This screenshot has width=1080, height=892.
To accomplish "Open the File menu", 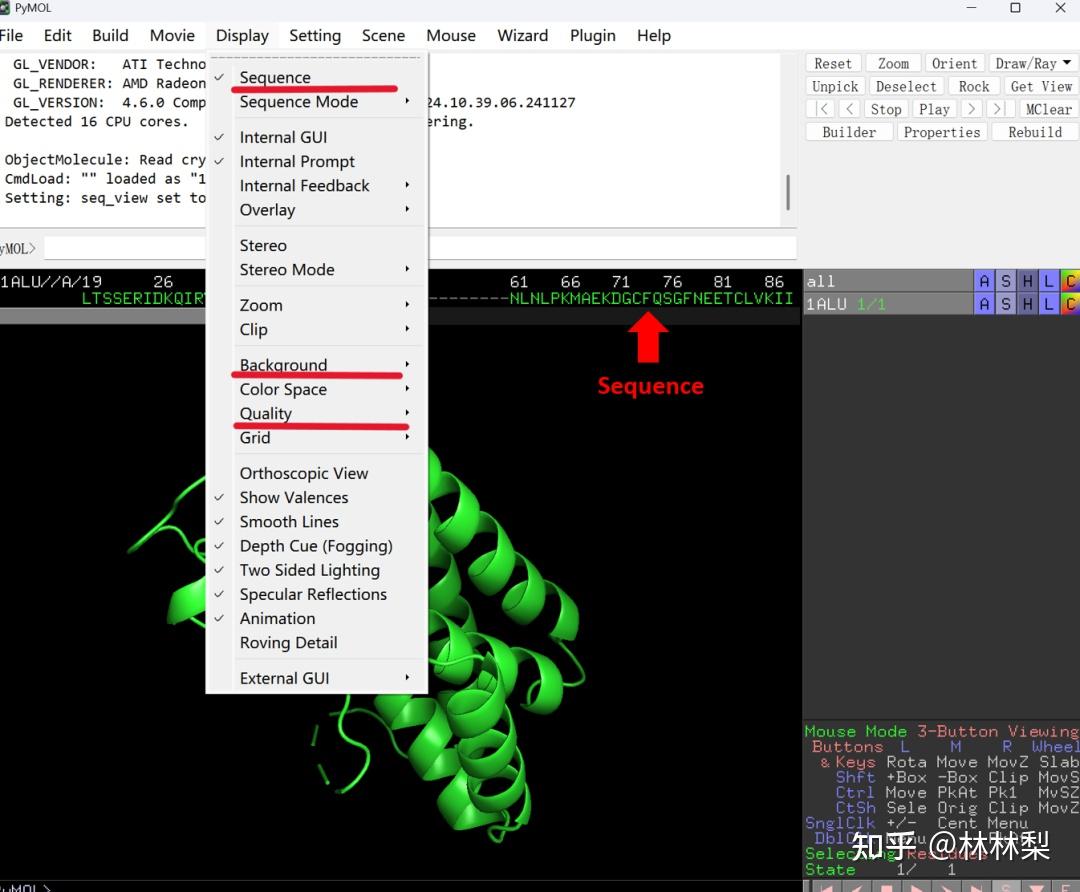I will coord(11,35).
